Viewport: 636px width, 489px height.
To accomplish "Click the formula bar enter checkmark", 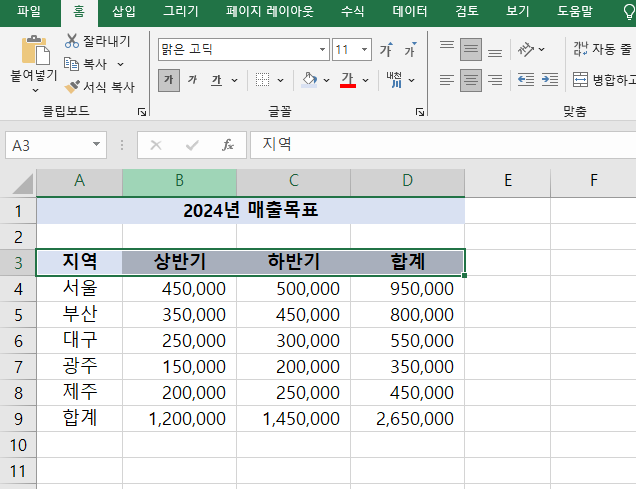I will [192, 145].
